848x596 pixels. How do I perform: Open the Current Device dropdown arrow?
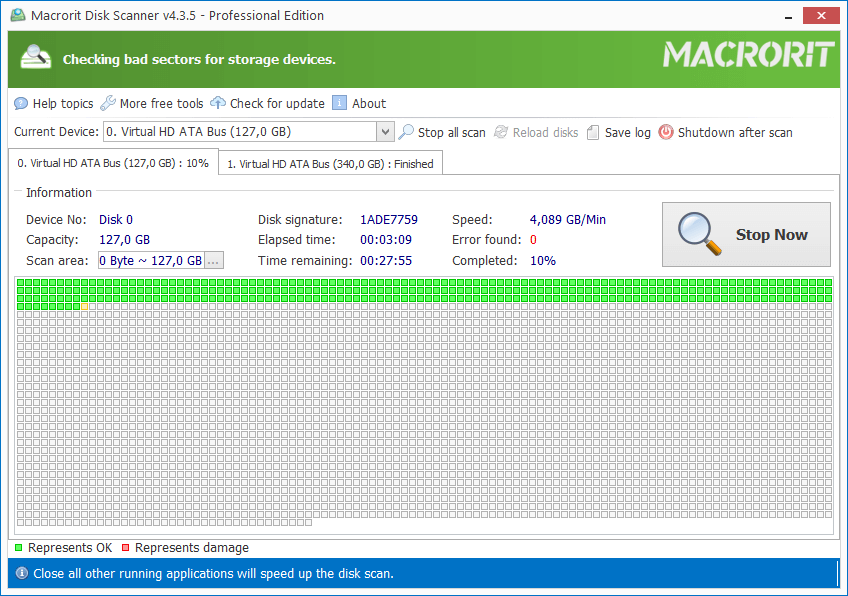[x=385, y=131]
